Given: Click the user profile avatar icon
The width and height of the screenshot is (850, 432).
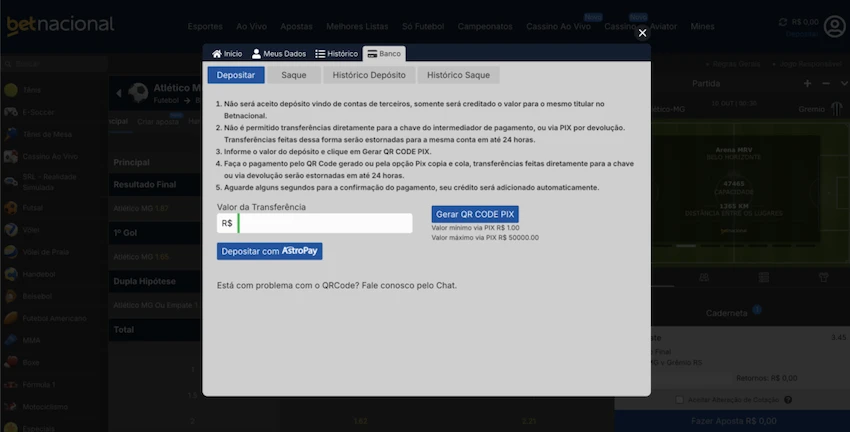Looking at the screenshot, I should [835, 27].
